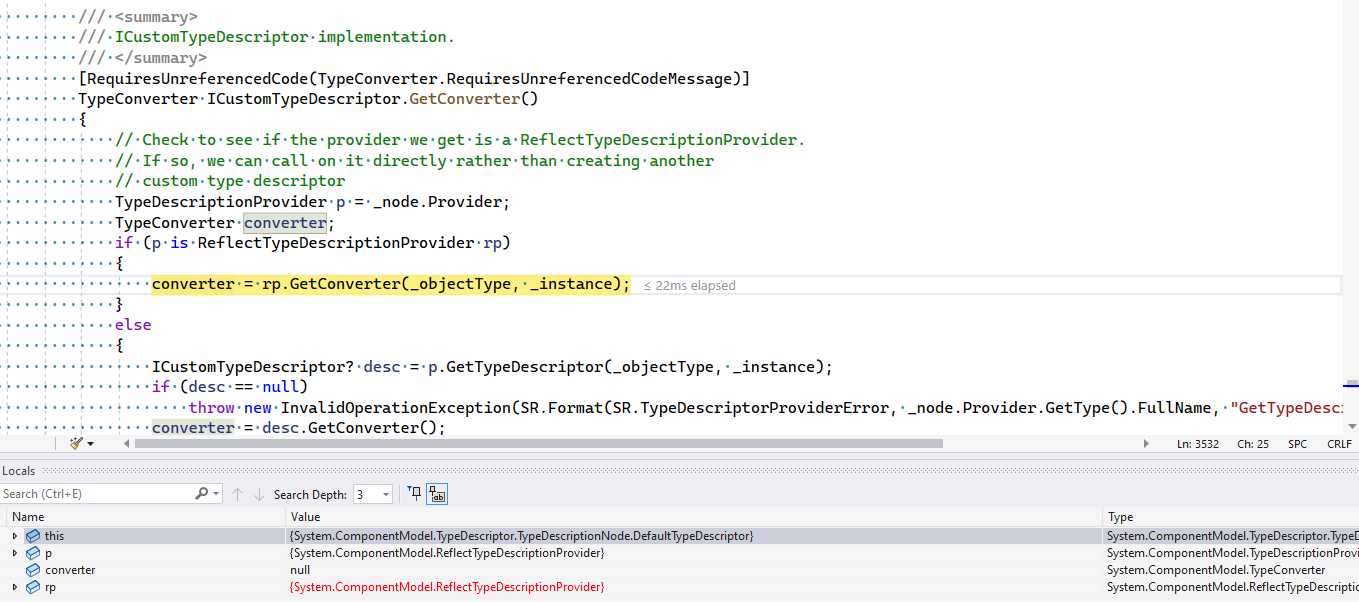Click the object icon beside 'p'

coord(33,553)
